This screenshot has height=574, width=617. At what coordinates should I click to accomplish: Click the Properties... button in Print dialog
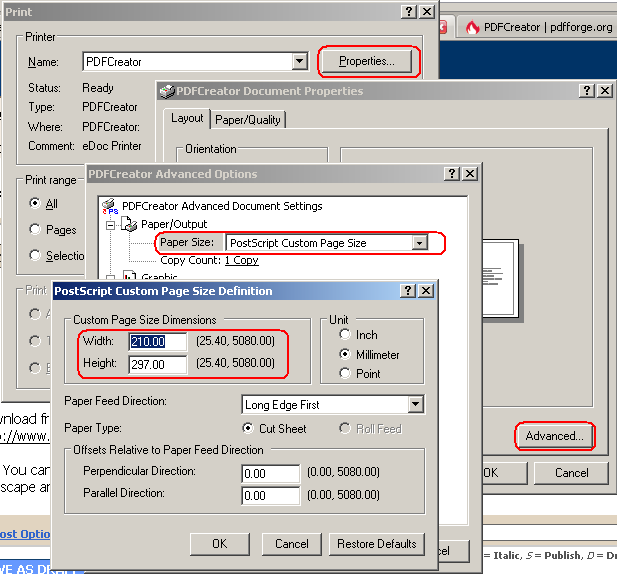[367, 61]
